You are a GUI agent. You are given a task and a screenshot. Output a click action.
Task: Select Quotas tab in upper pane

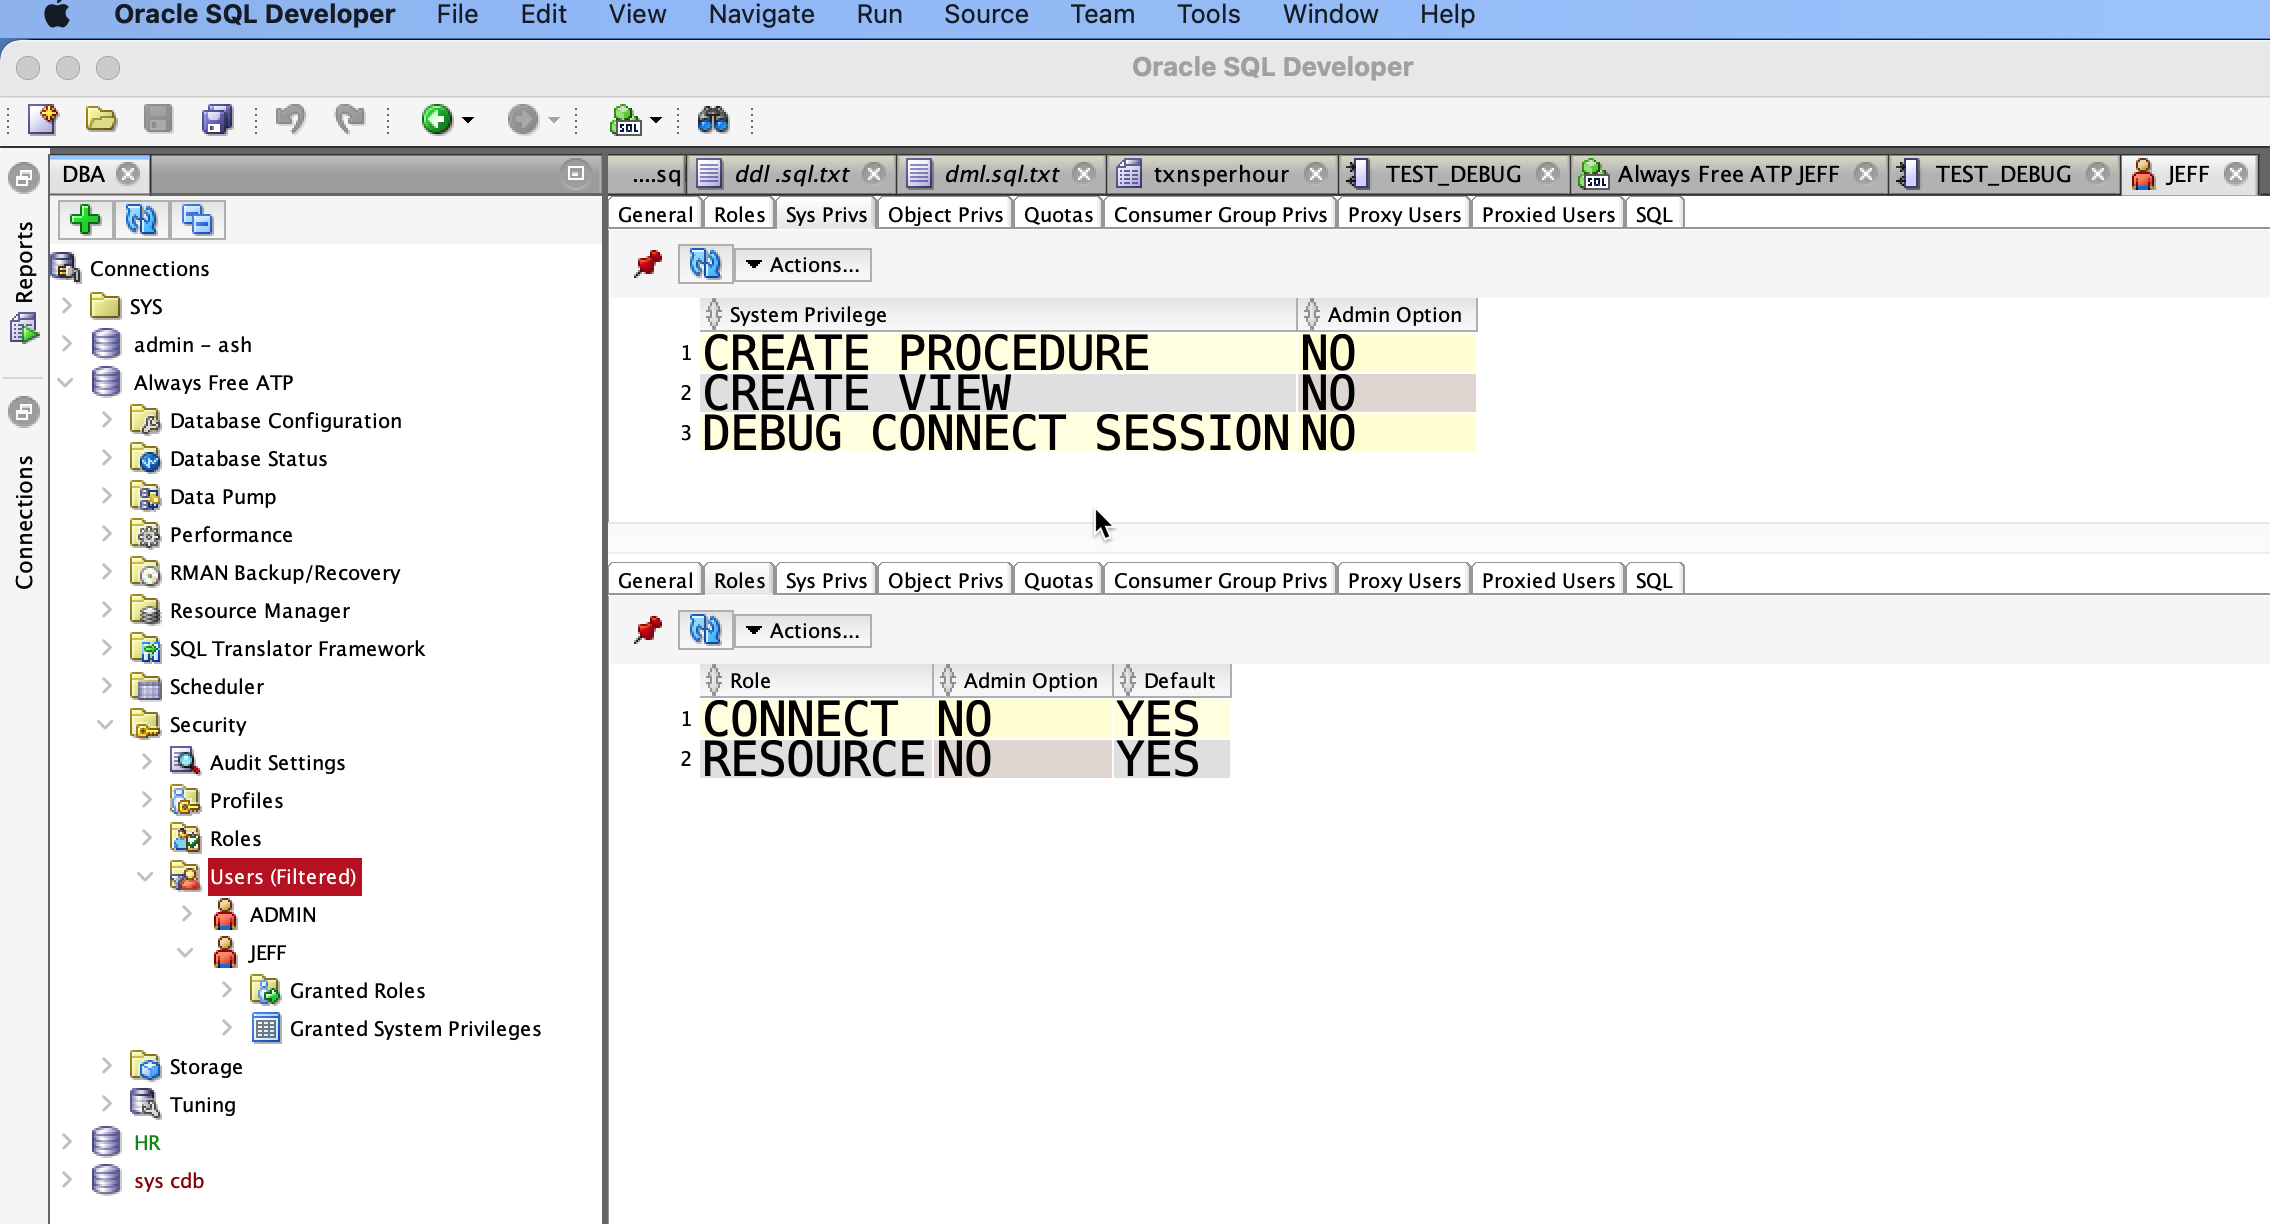tap(1058, 215)
